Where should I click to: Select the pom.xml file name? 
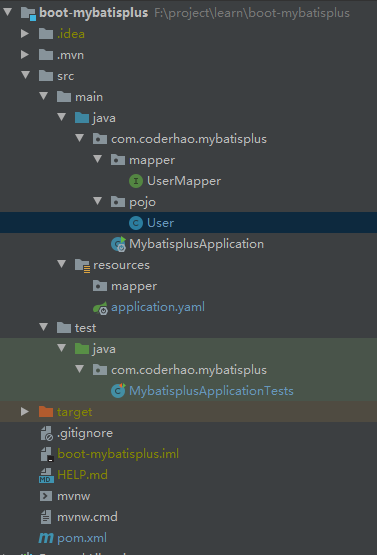(82, 538)
